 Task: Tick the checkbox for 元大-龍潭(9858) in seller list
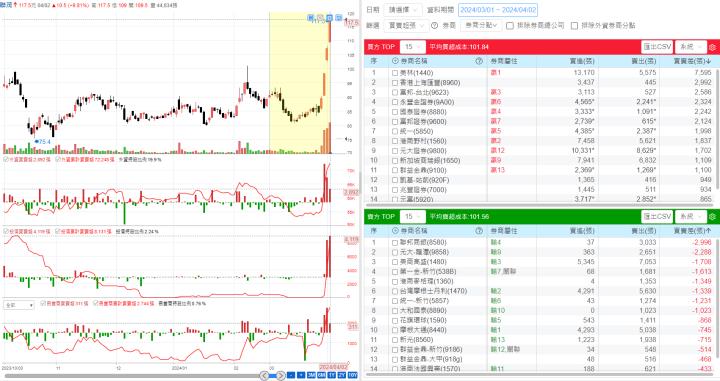[395, 252]
